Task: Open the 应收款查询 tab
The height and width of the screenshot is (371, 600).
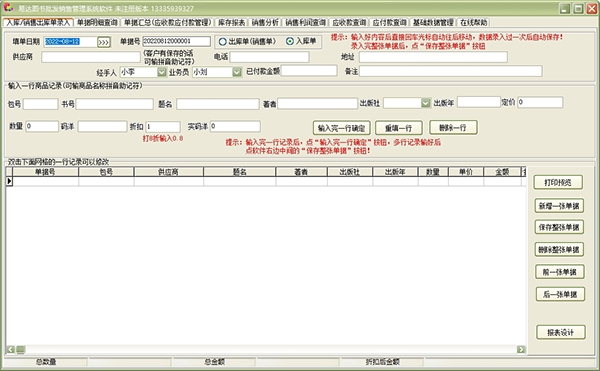Action: 349,23
